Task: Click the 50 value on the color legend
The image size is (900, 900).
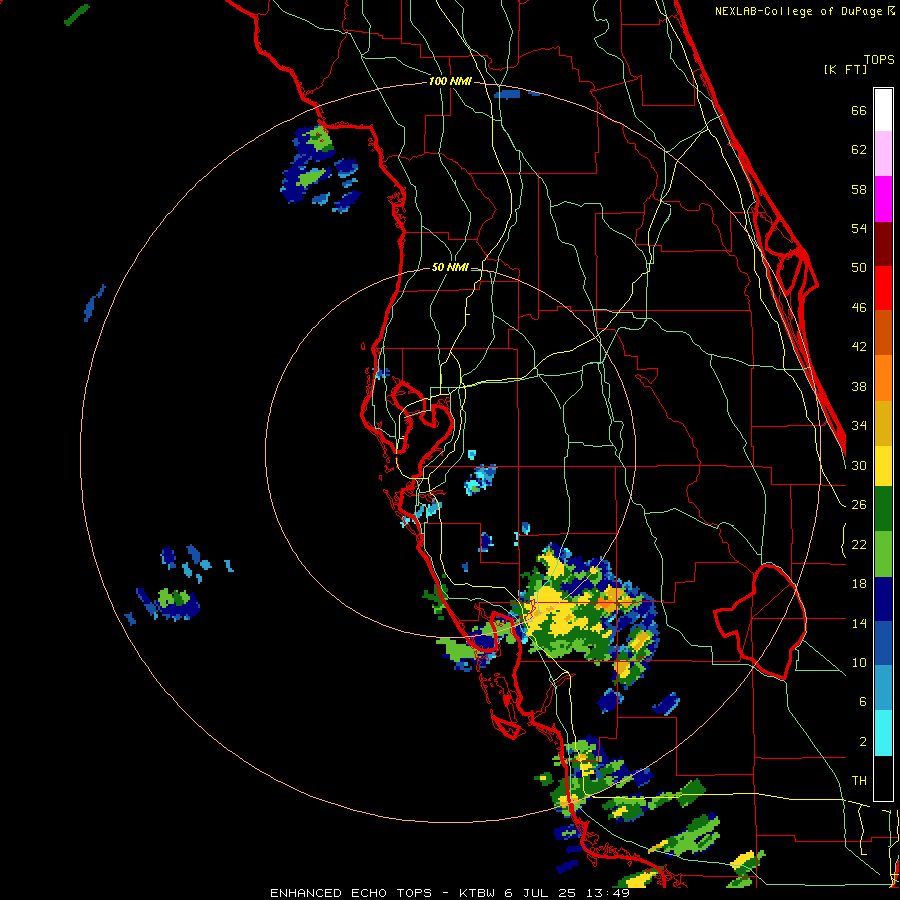Action: (859, 267)
